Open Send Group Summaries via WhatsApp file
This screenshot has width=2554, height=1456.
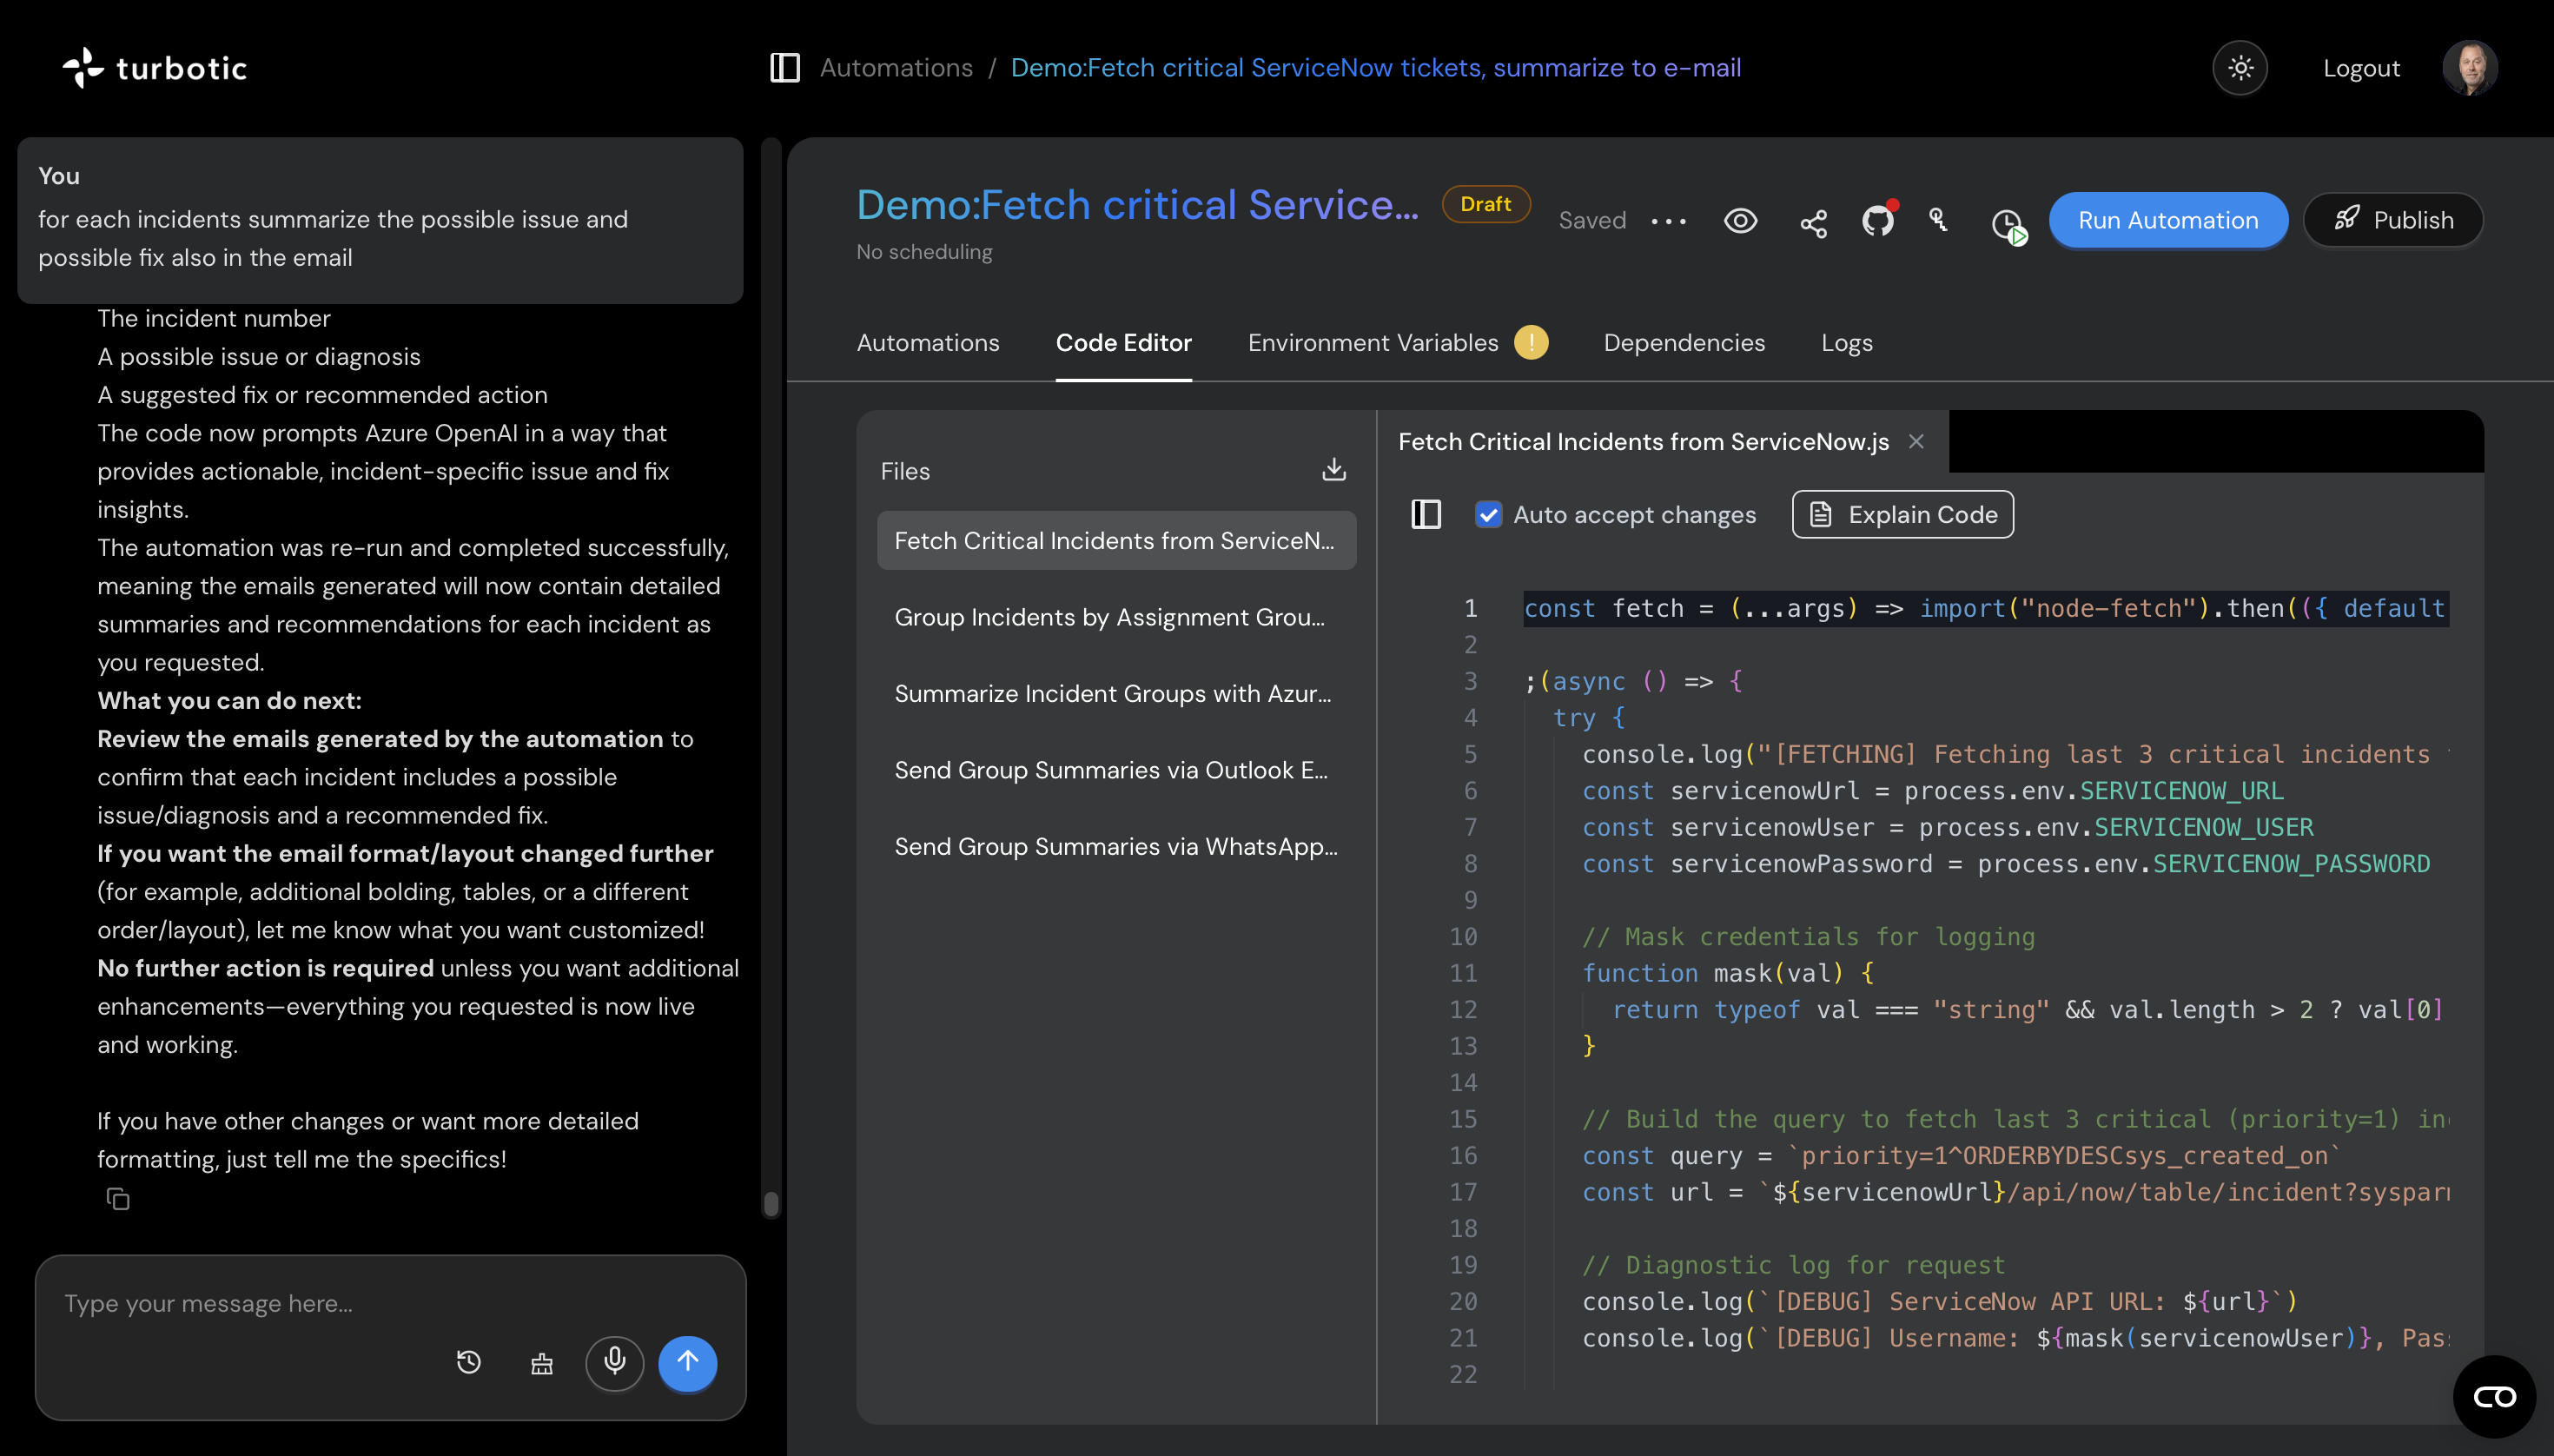pyautogui.click(x=1113, y=846)
